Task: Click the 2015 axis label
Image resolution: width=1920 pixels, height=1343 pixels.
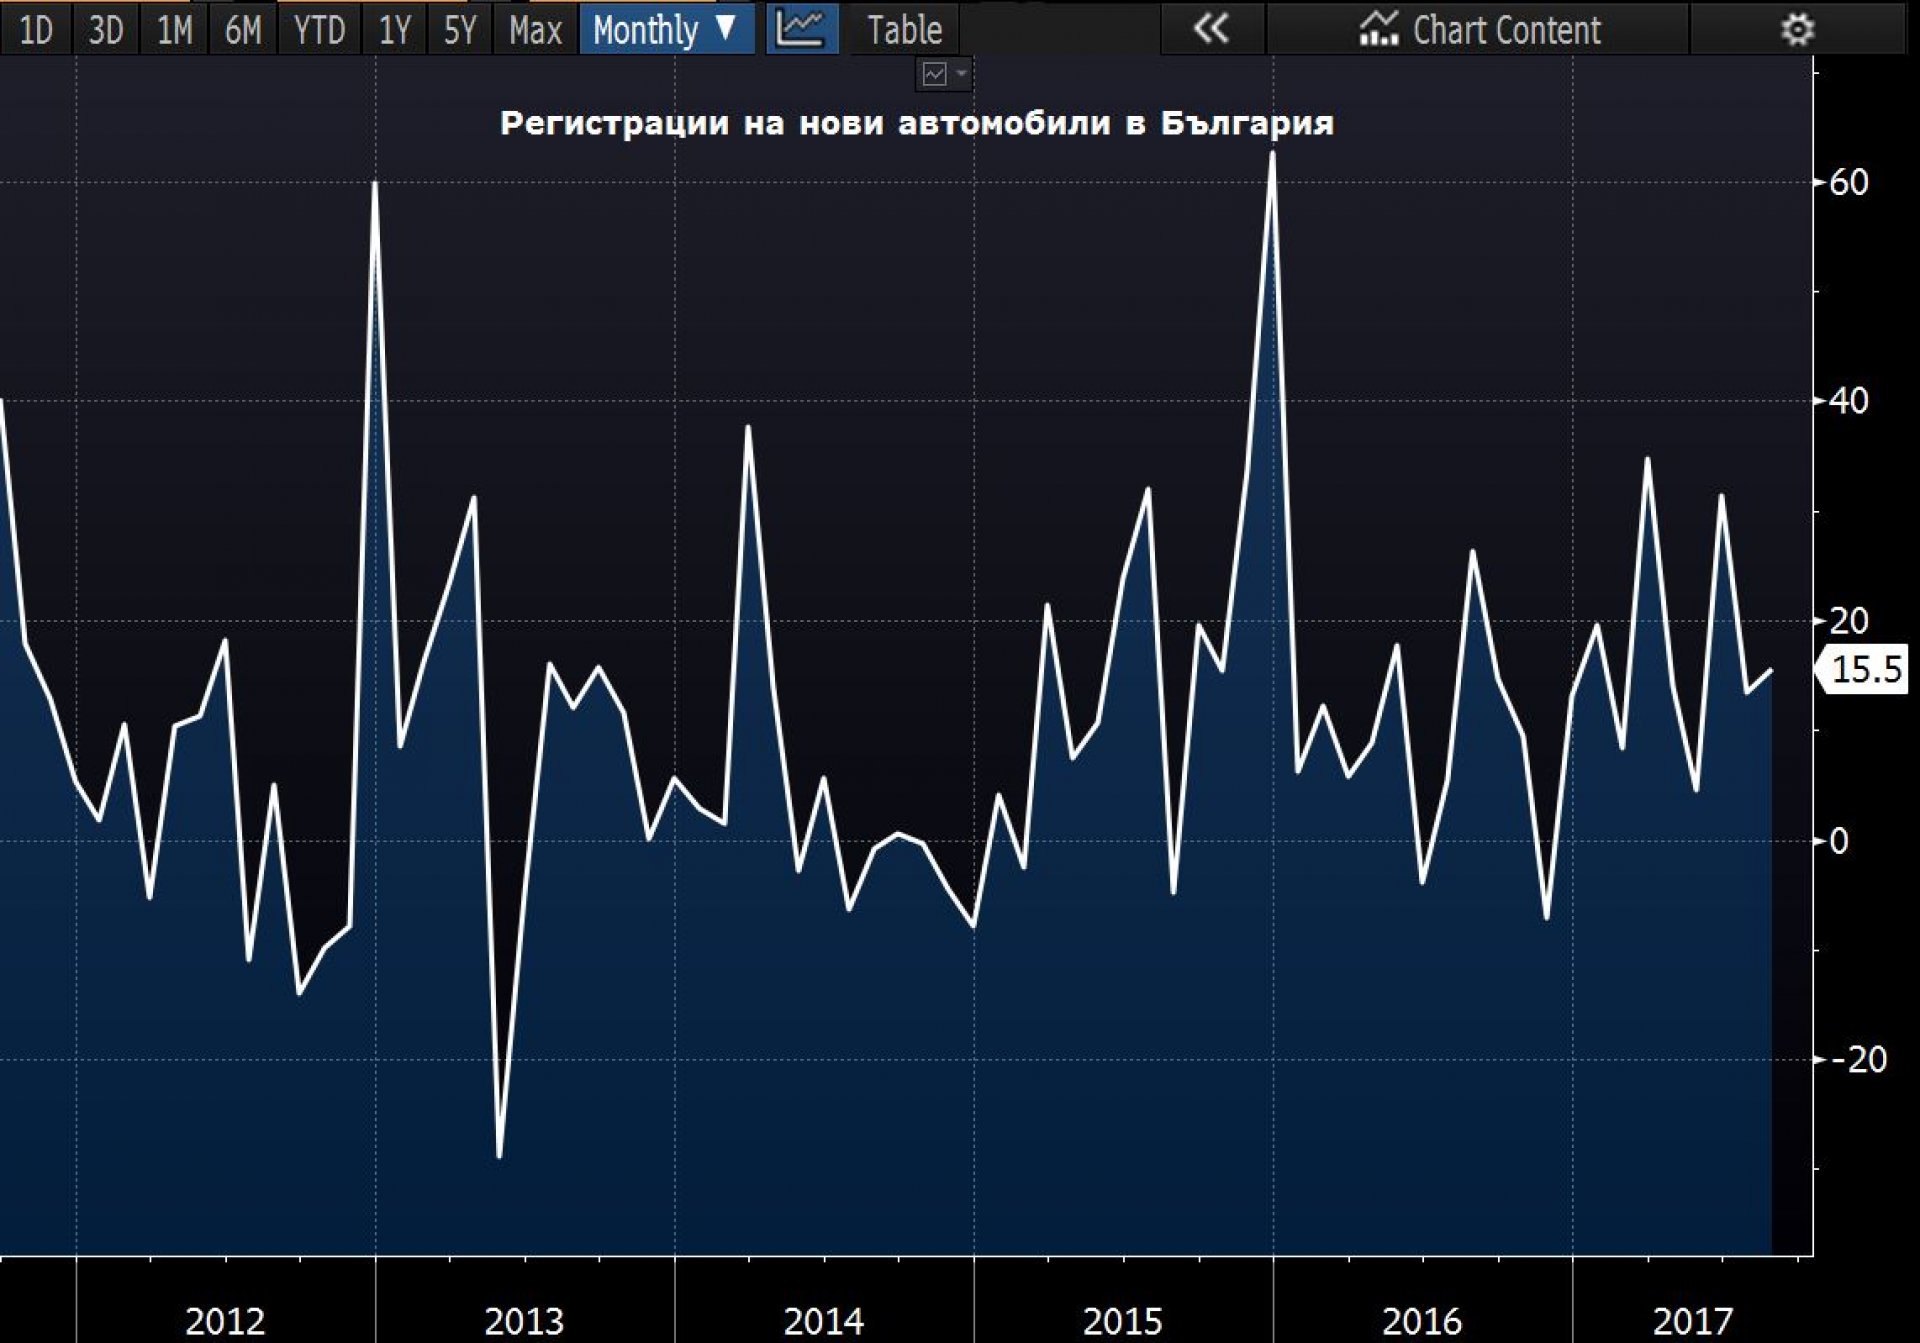Action: coord(1122,1321)
